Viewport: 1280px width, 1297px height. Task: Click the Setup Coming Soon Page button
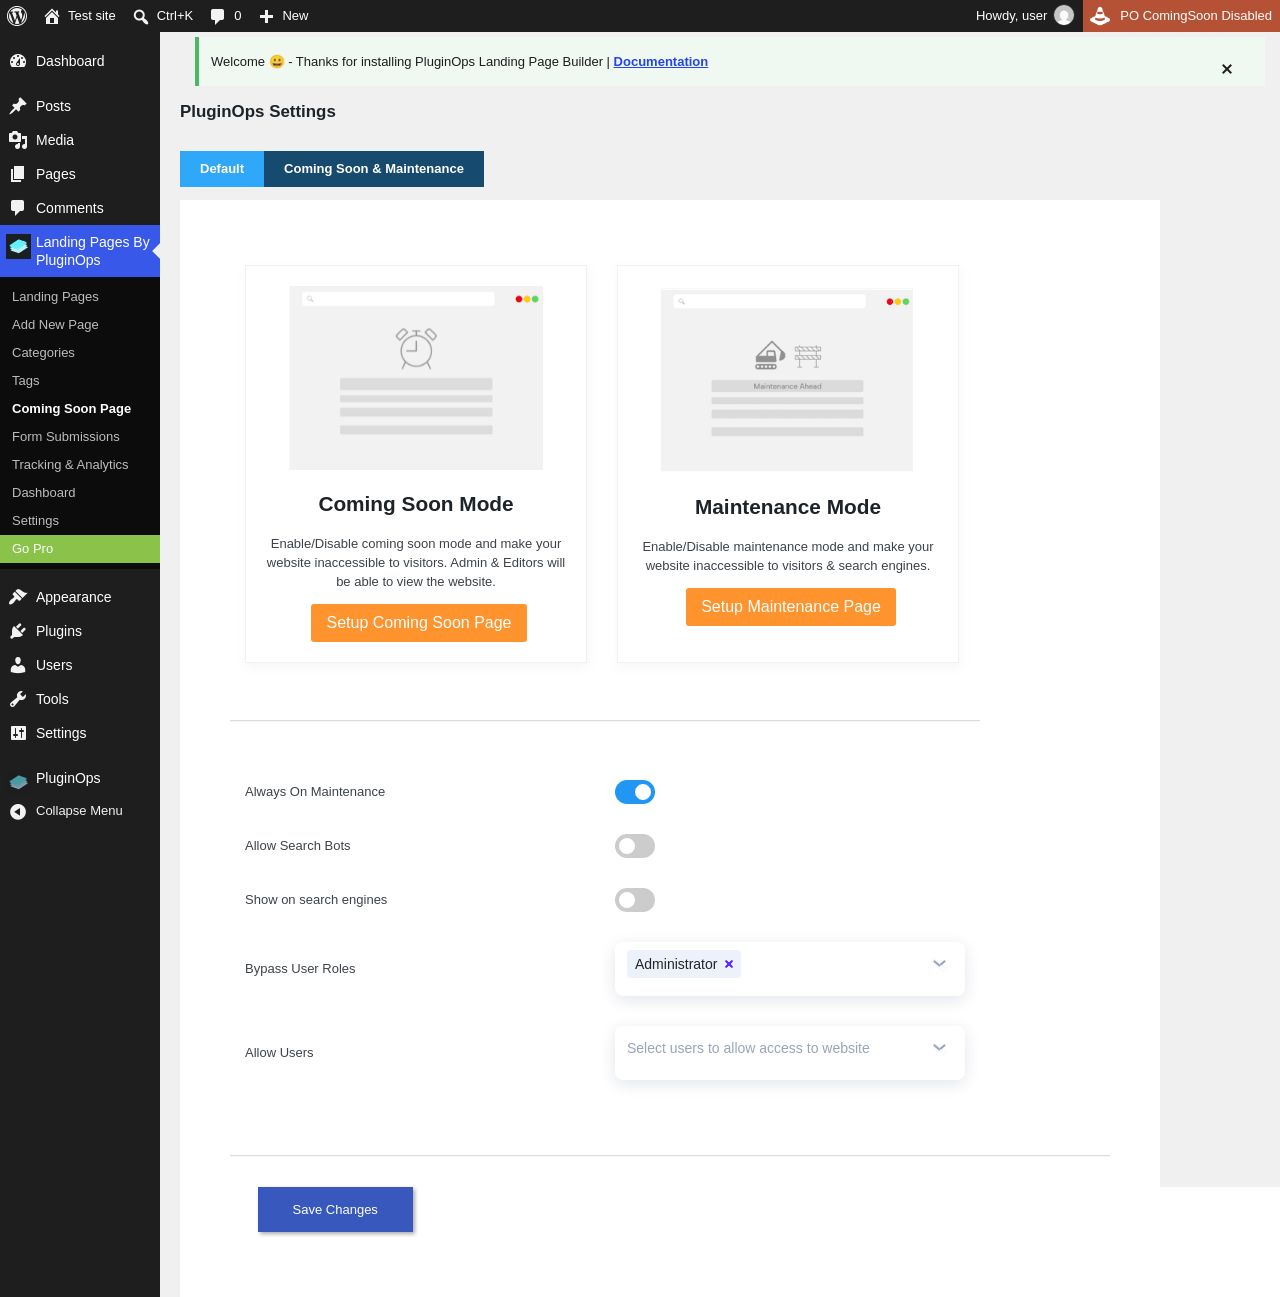tap(419, 623)
